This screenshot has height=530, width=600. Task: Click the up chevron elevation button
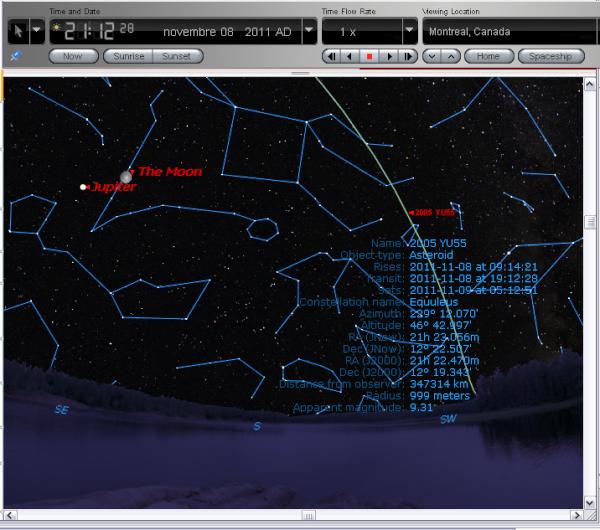[451, 57]
